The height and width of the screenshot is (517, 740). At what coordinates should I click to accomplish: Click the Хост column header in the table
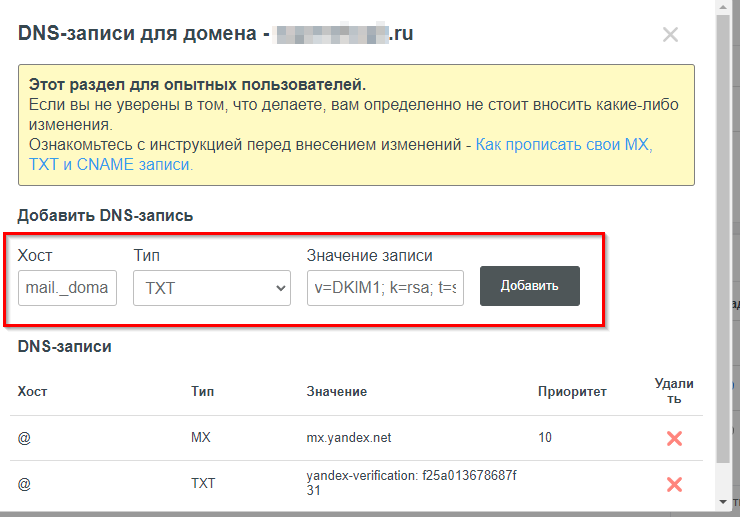[x=32, y=392]
